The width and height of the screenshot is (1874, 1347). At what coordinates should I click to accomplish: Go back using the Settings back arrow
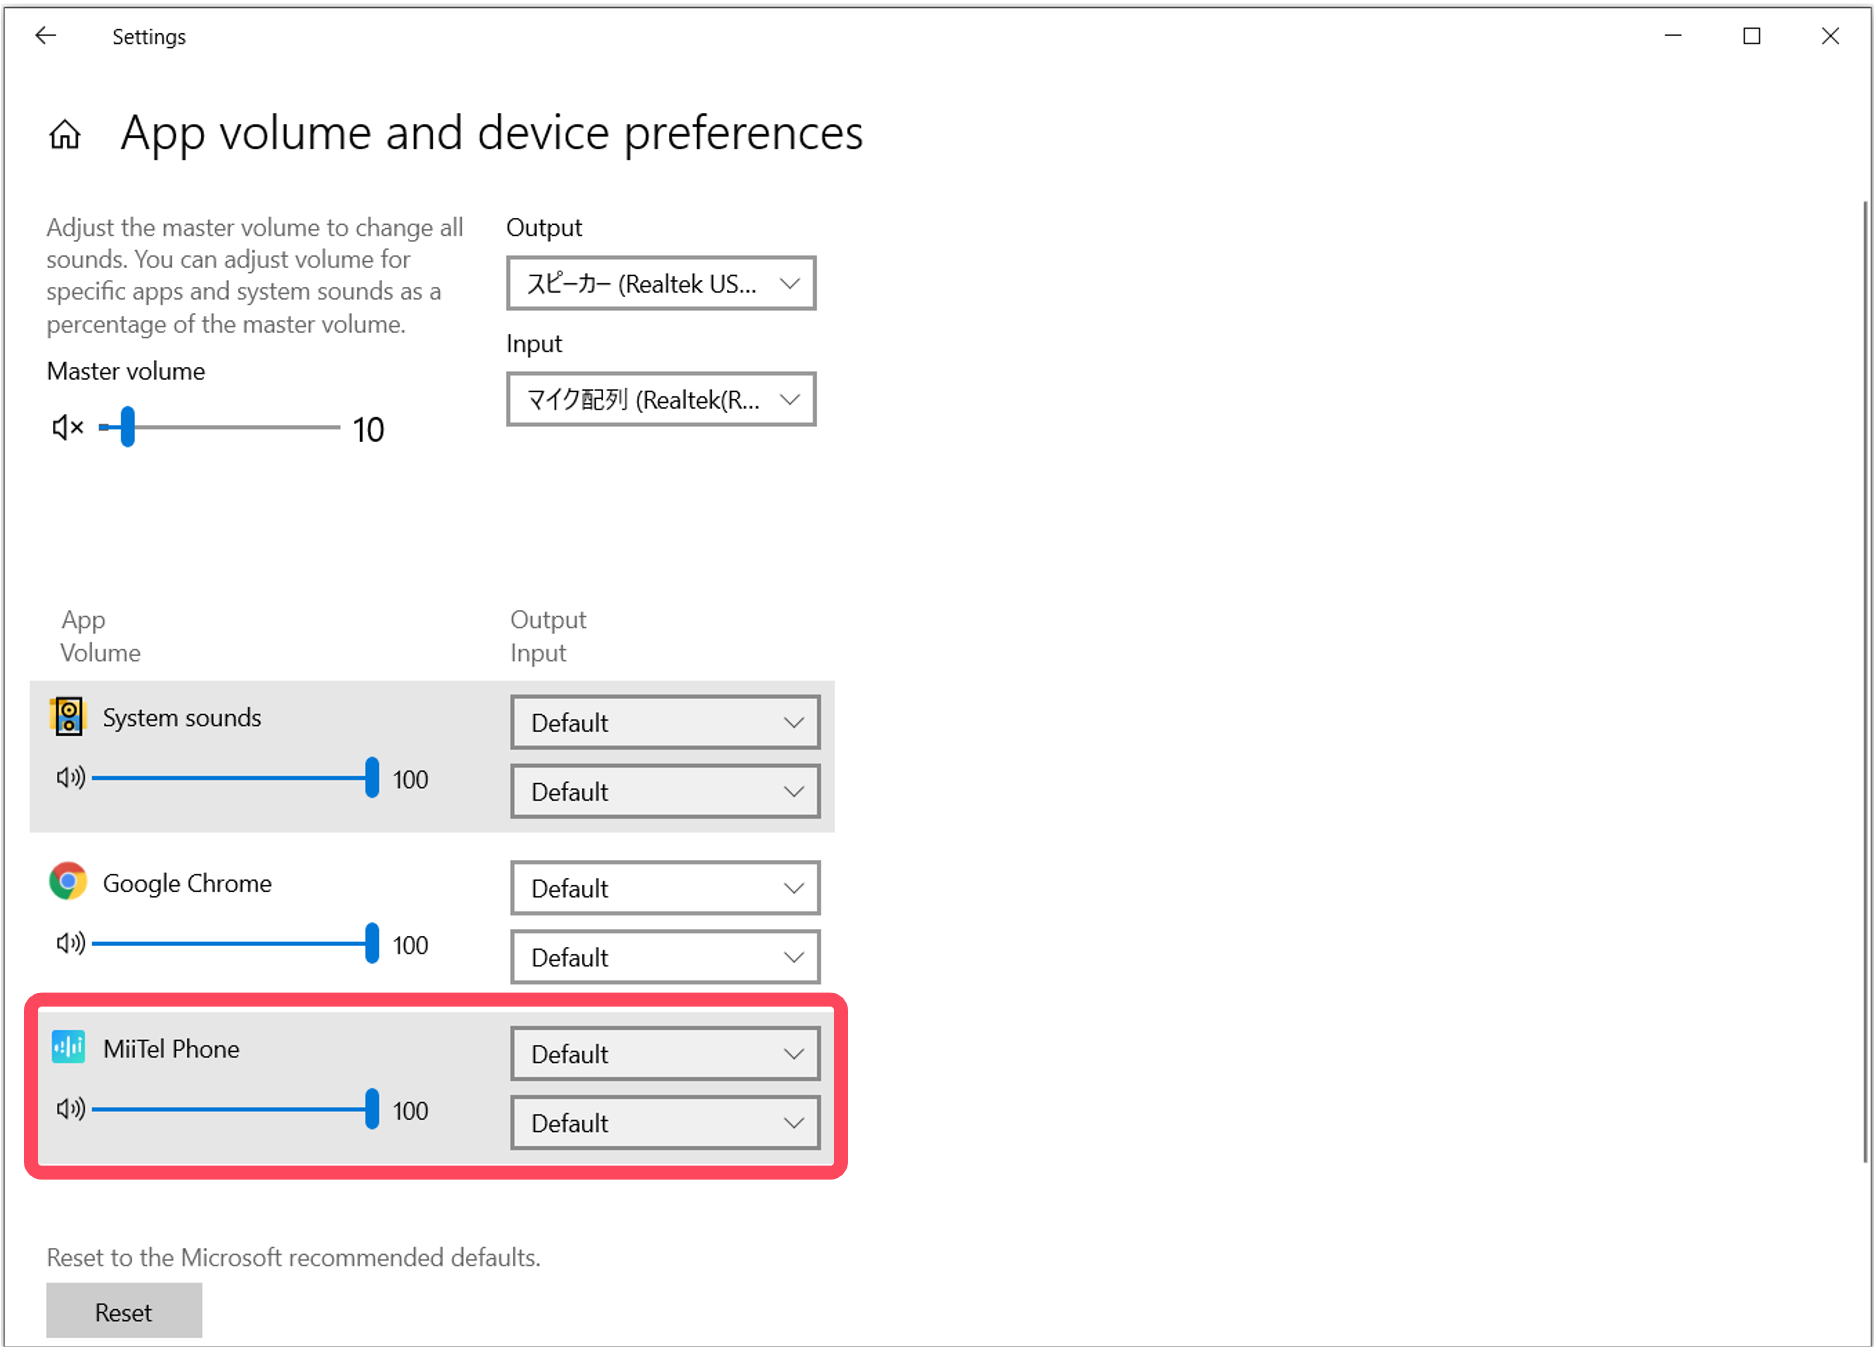click(x=46, y=36)
